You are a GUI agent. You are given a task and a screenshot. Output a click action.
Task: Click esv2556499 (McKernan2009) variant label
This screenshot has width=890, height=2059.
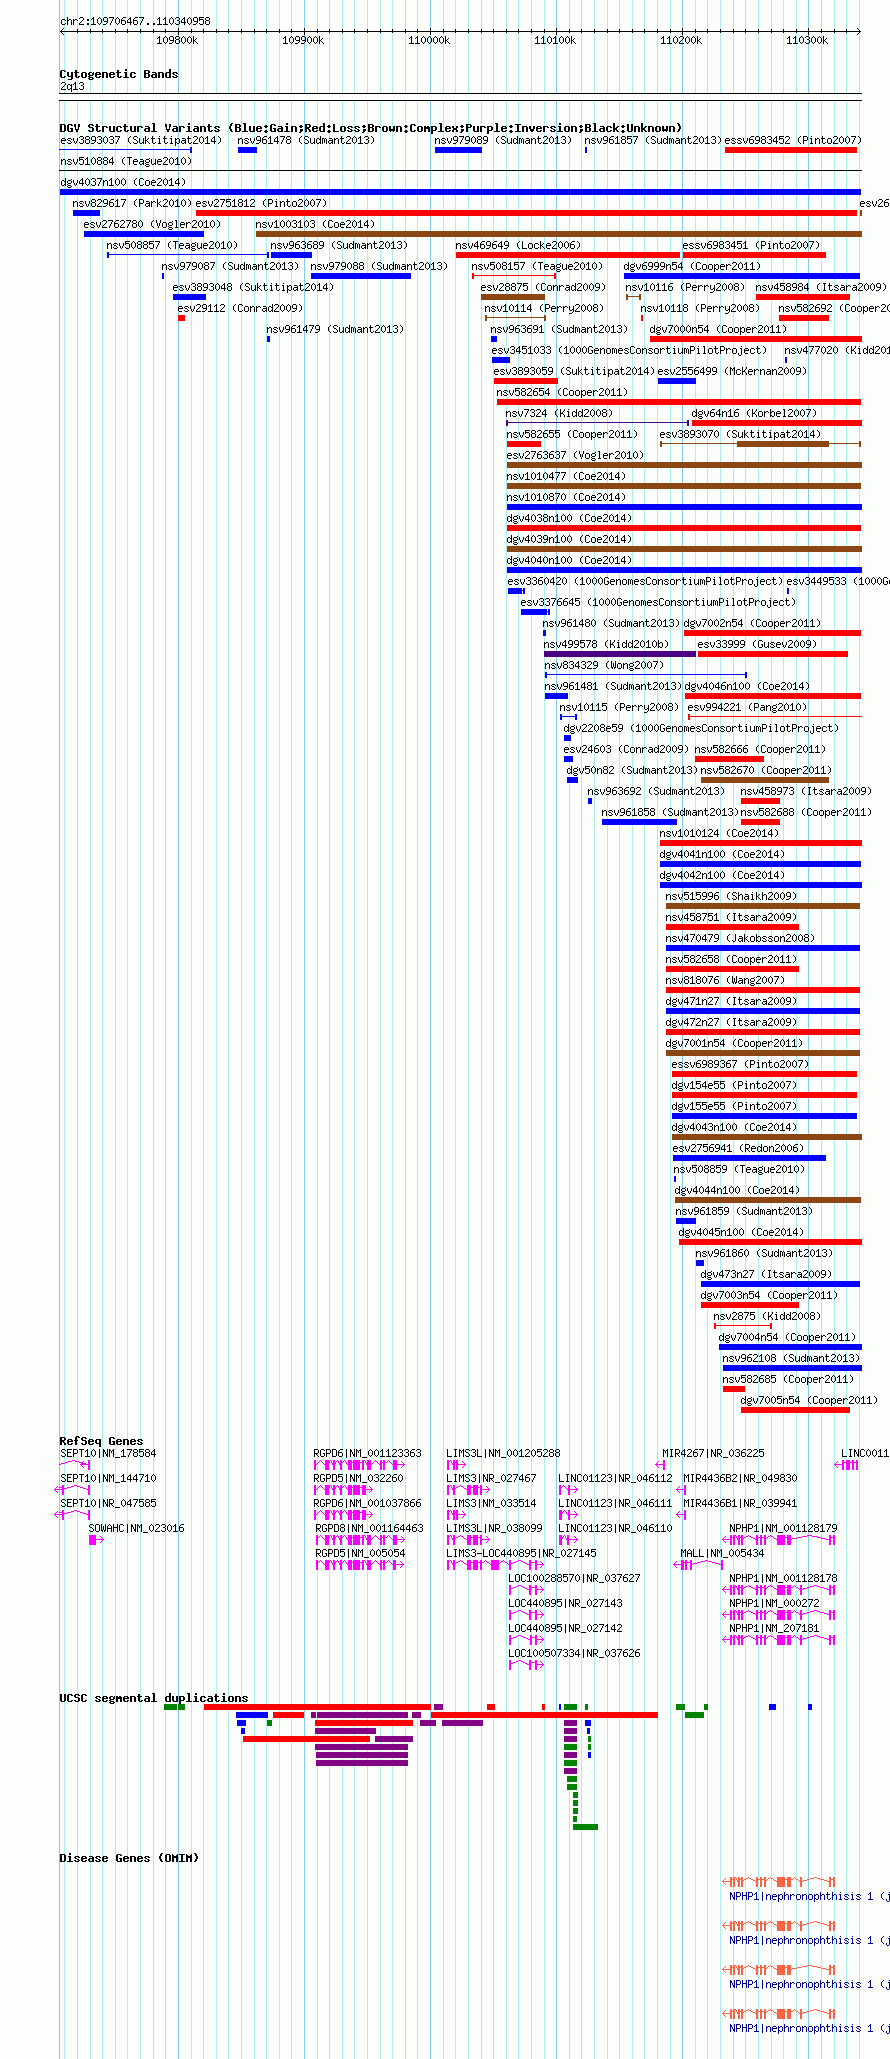(732, 371)
